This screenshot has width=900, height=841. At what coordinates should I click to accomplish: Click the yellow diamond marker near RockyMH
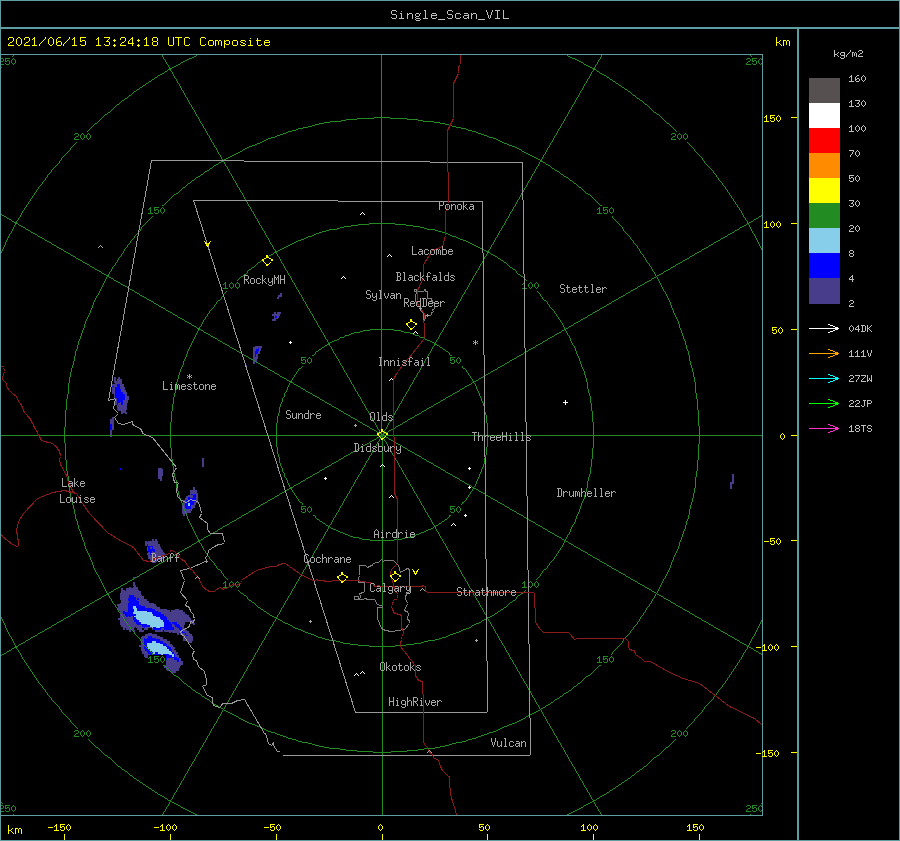267,261
